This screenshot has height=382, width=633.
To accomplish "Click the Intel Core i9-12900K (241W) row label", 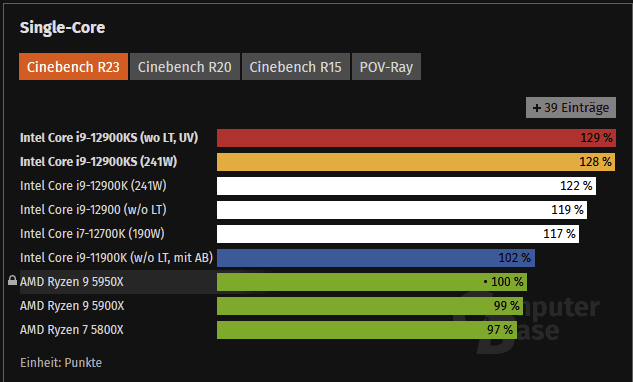I will [x=93, y=186].
